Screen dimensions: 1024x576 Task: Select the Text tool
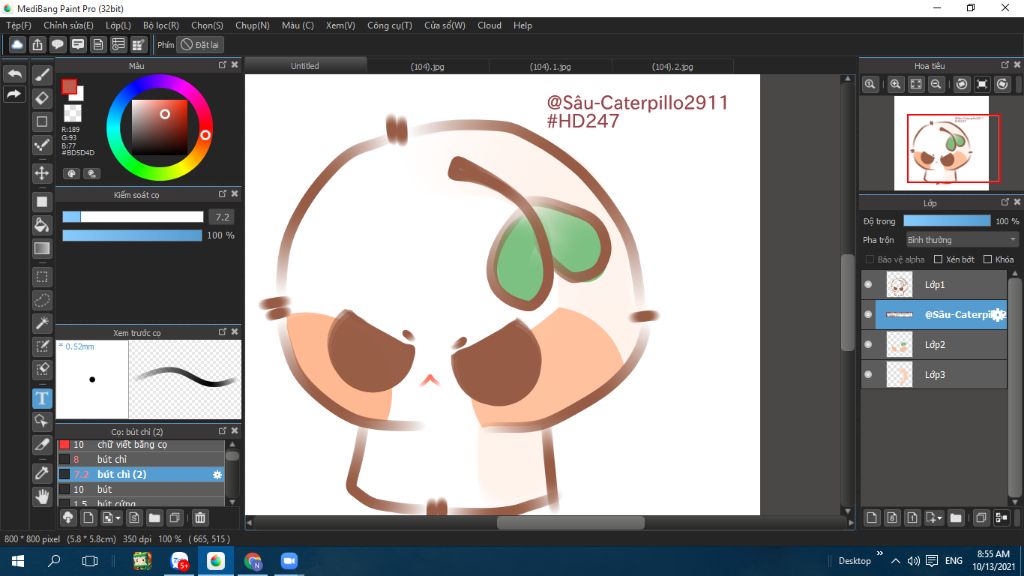coord(42,398)
